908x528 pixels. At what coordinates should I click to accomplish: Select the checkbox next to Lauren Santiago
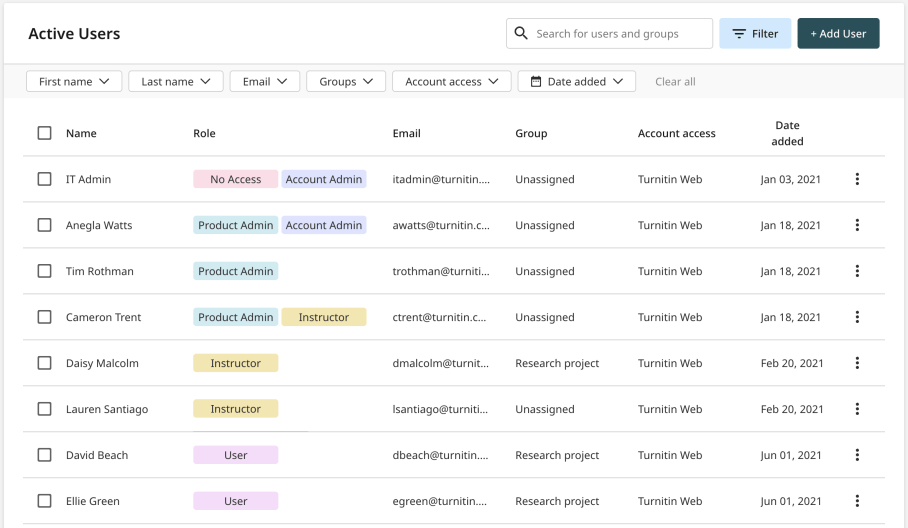44,409
